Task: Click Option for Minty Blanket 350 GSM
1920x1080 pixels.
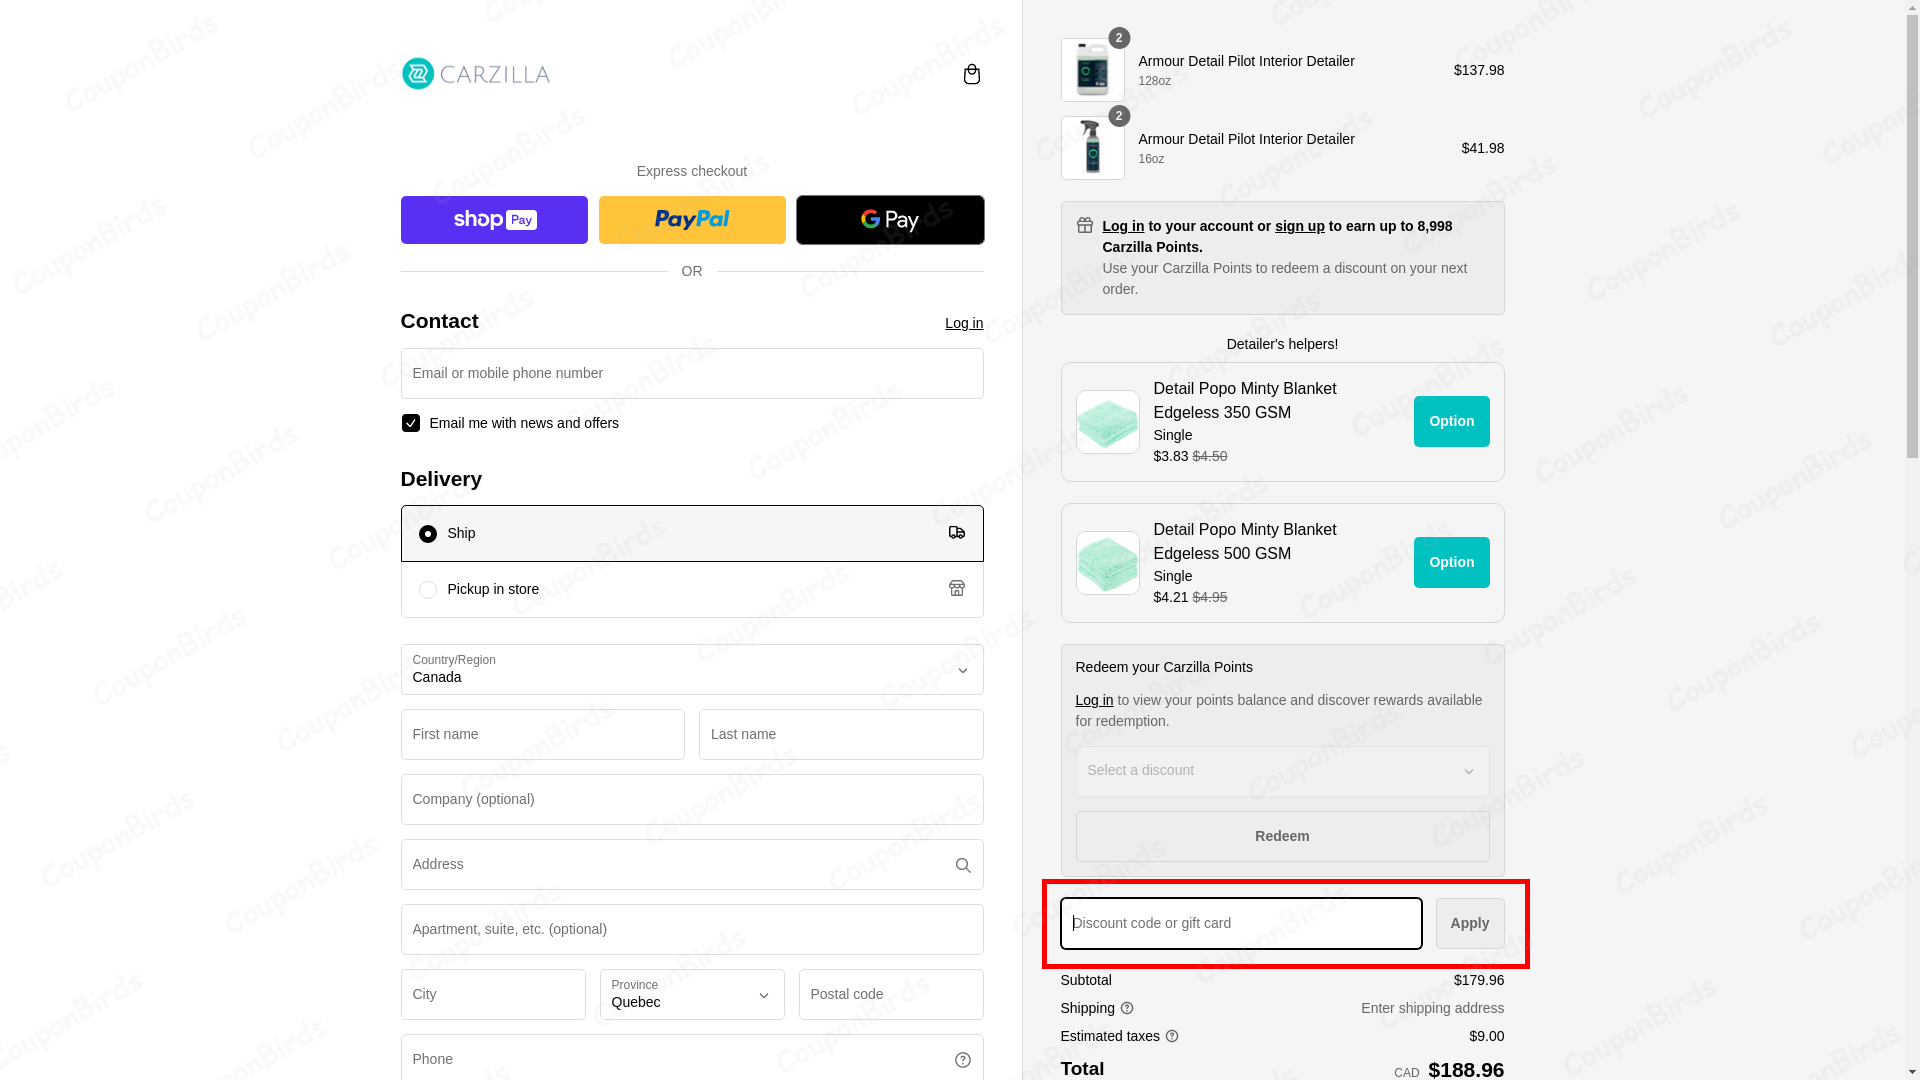Action: click(1450, 421)
